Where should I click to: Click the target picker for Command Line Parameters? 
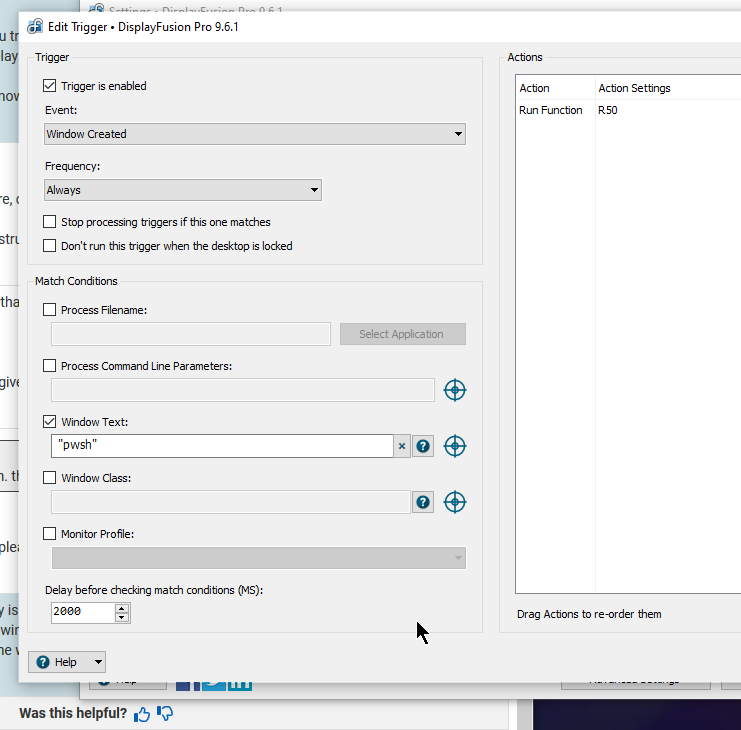[x=455, y=390]
